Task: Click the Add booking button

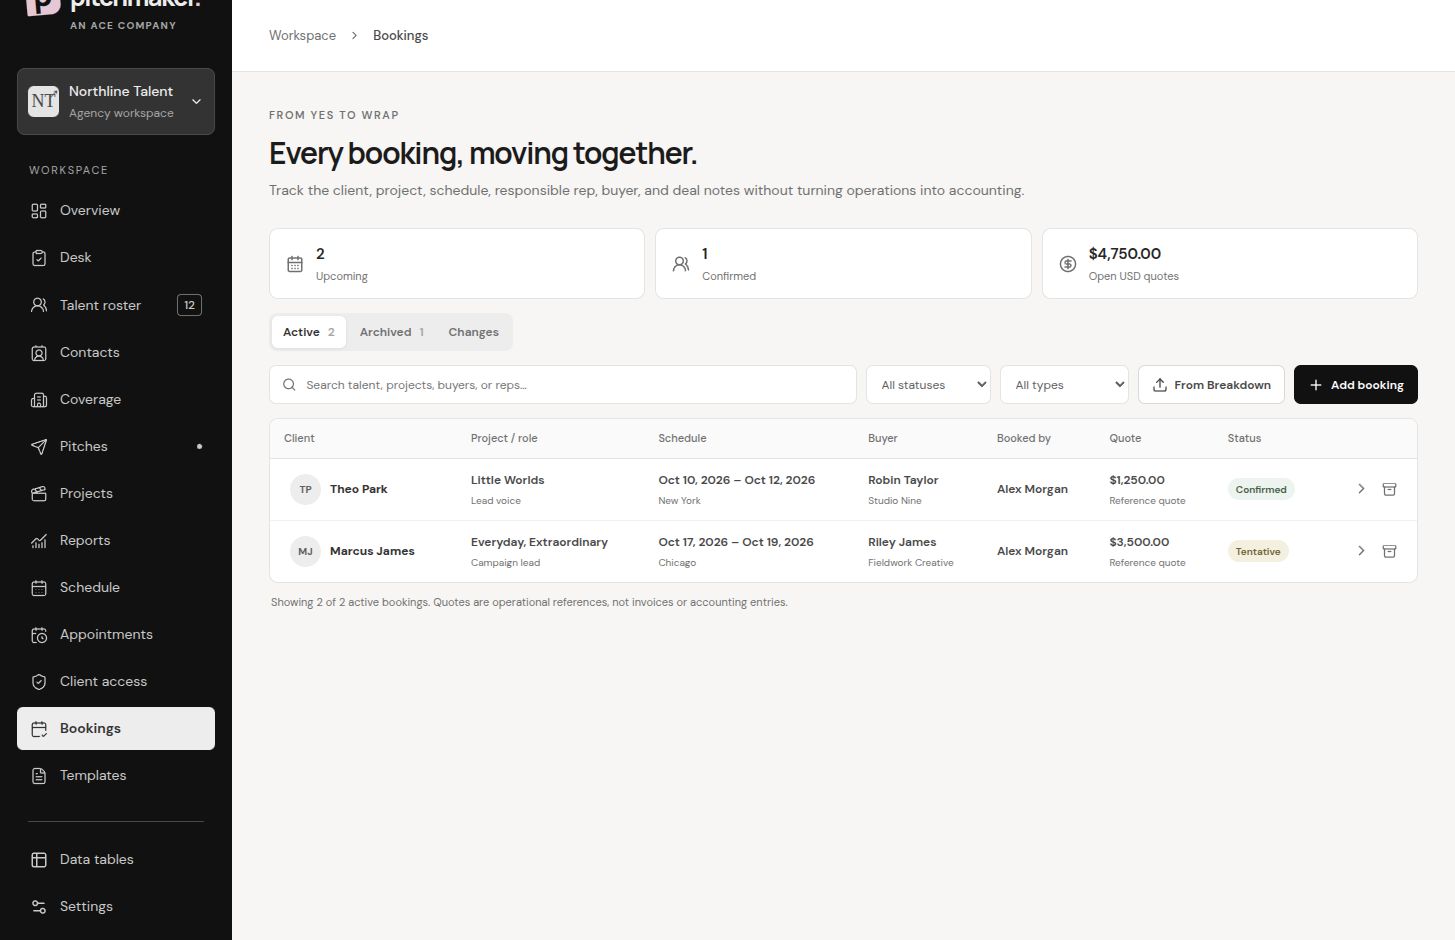Action: coord(1355,385)
